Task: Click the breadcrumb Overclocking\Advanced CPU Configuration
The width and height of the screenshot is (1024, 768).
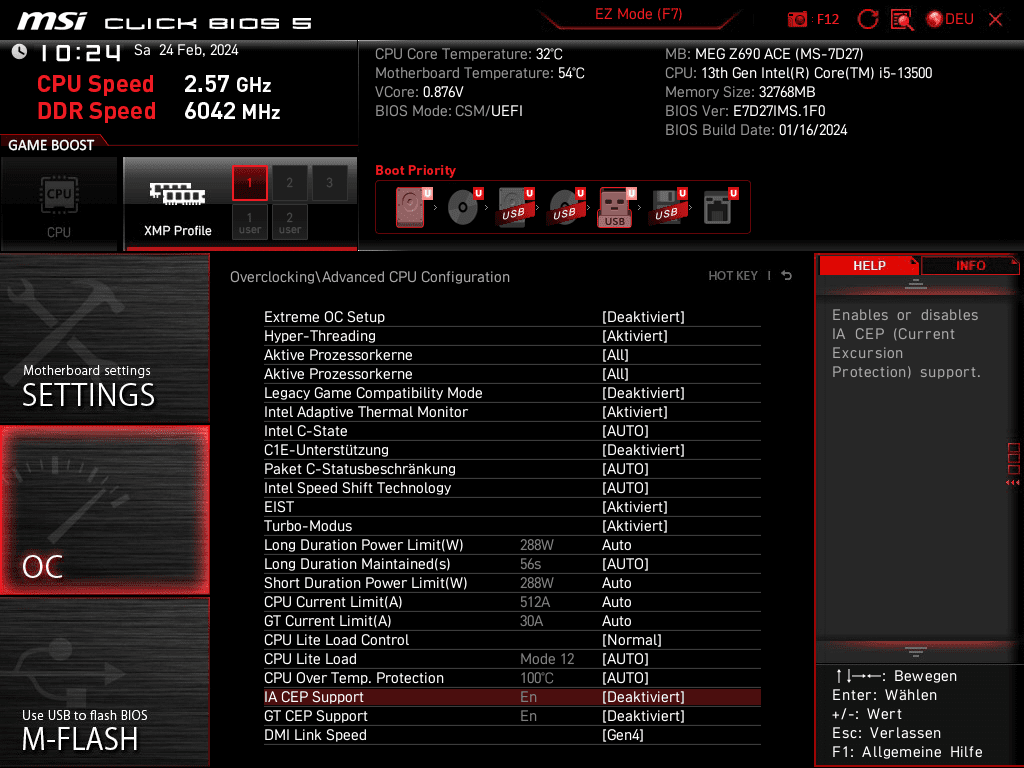Action: tap(370, 276)
